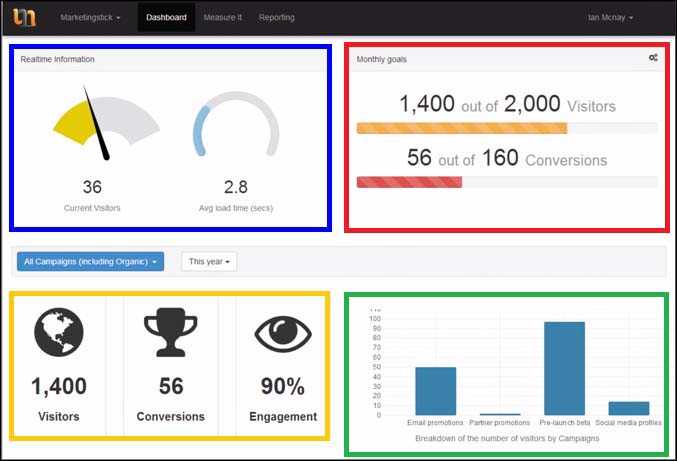Select the Social media profiles bar
Screen dimensions: 677x461
[628, 408]
